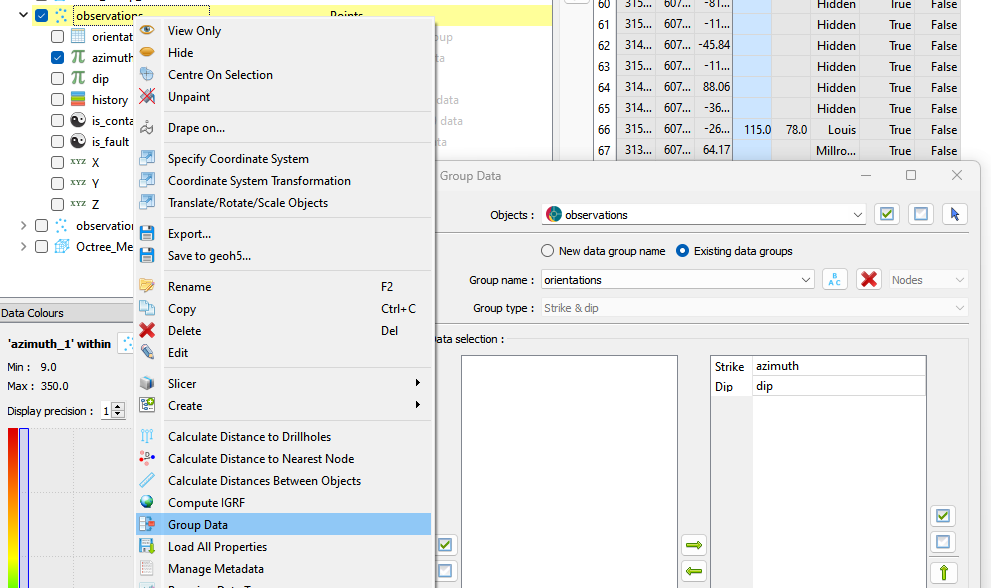Select Export... in the context menu

(189, 234)
